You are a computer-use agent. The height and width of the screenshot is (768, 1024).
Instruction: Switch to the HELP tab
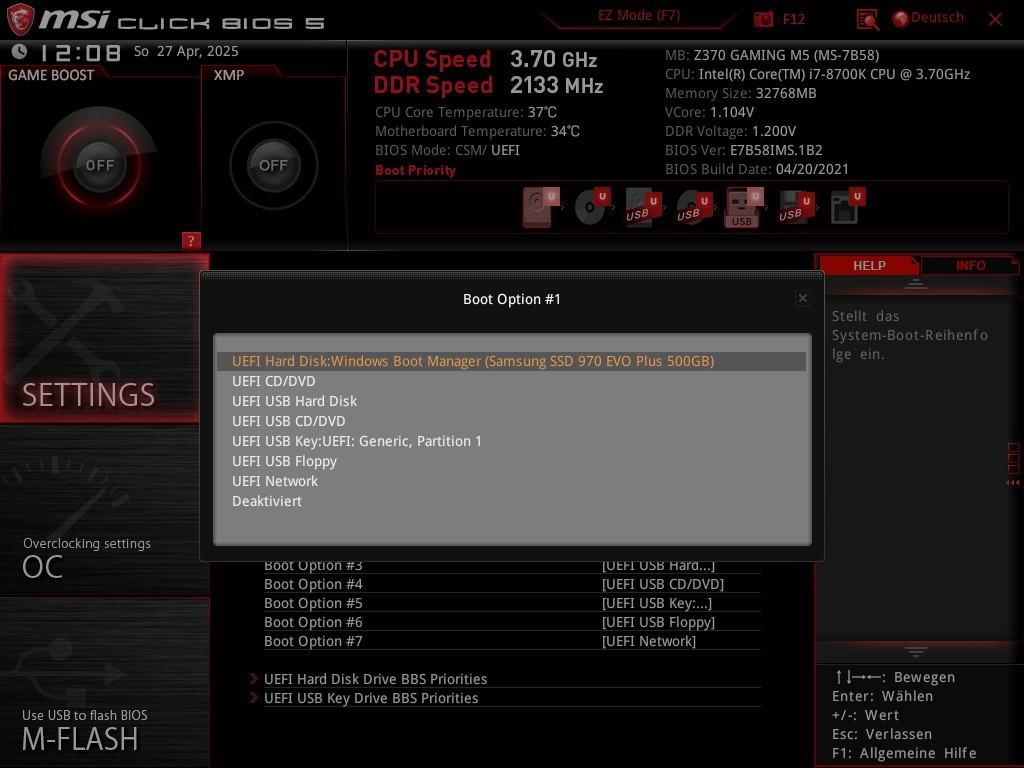click(869, 265)
